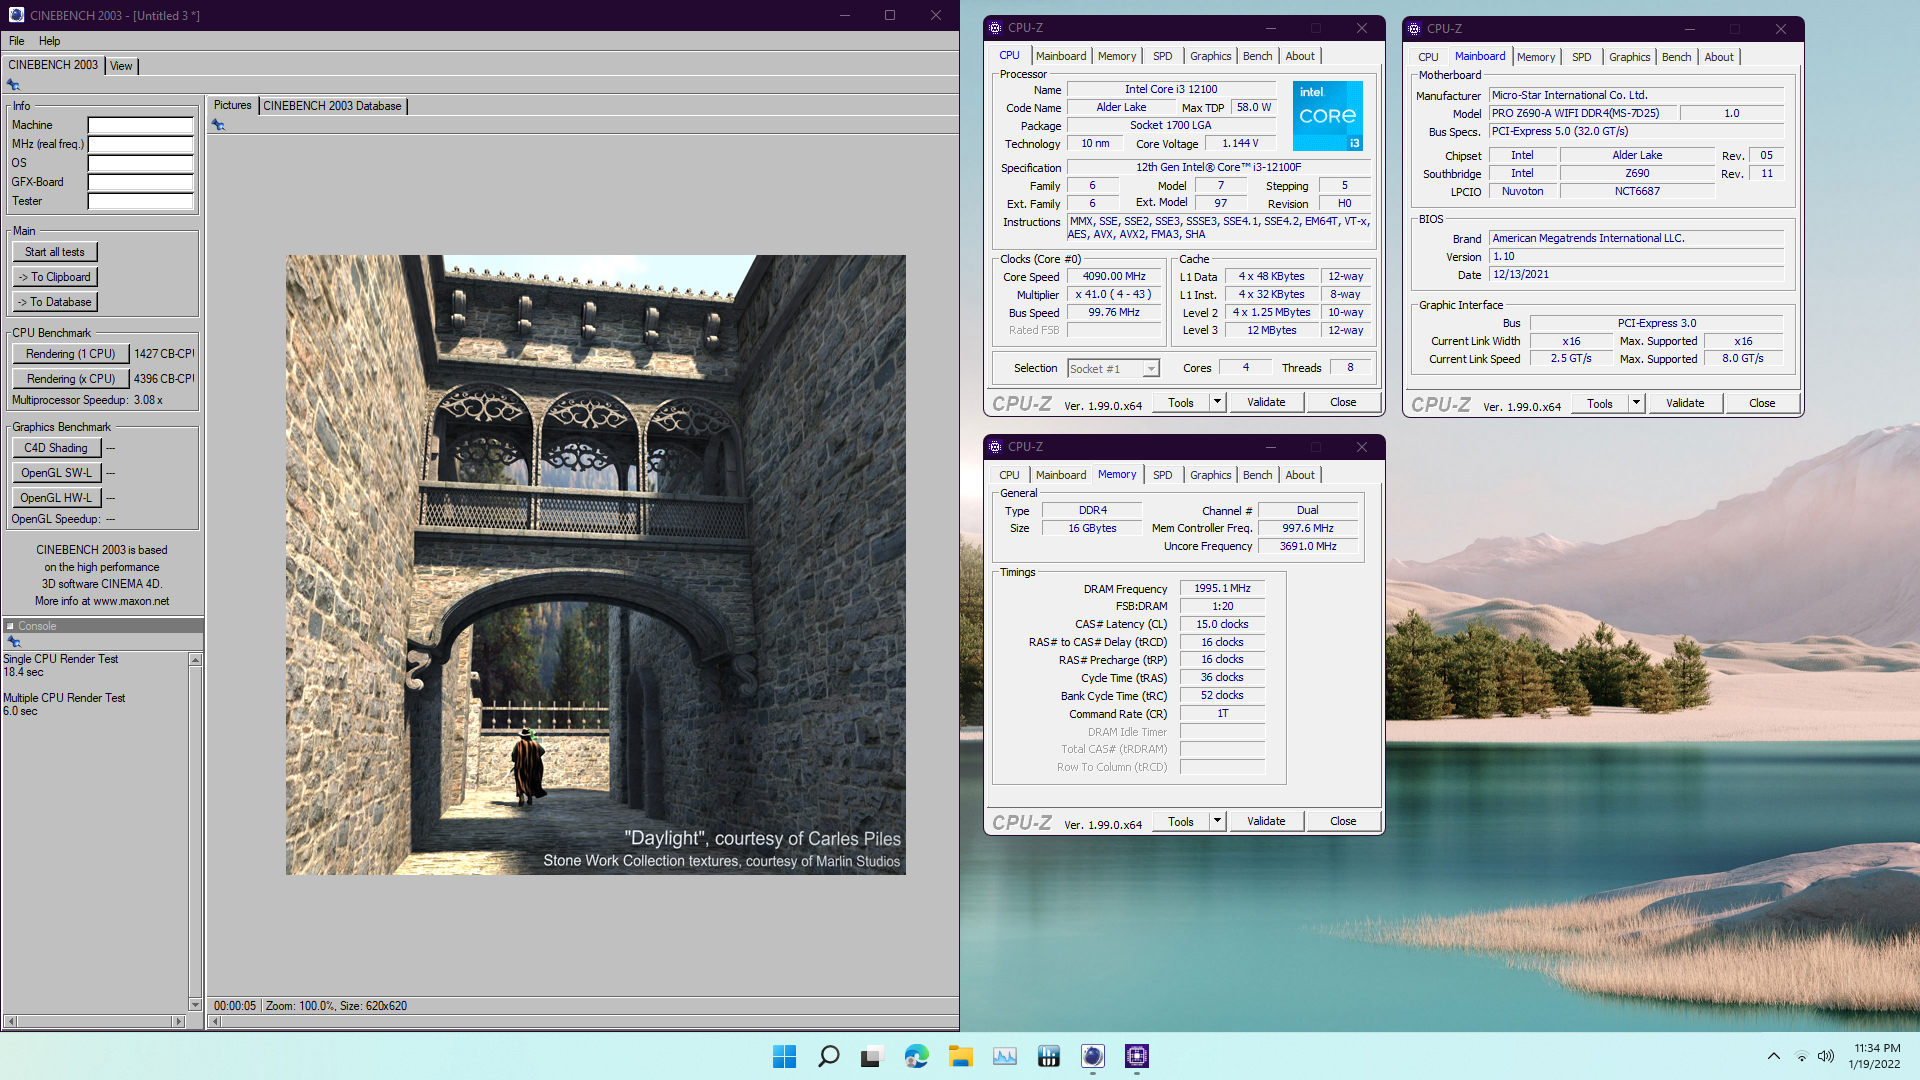Click the pin icon under CINEBENCH 2003 tab
1920x1080 pixels.
[x=13, y=85]
